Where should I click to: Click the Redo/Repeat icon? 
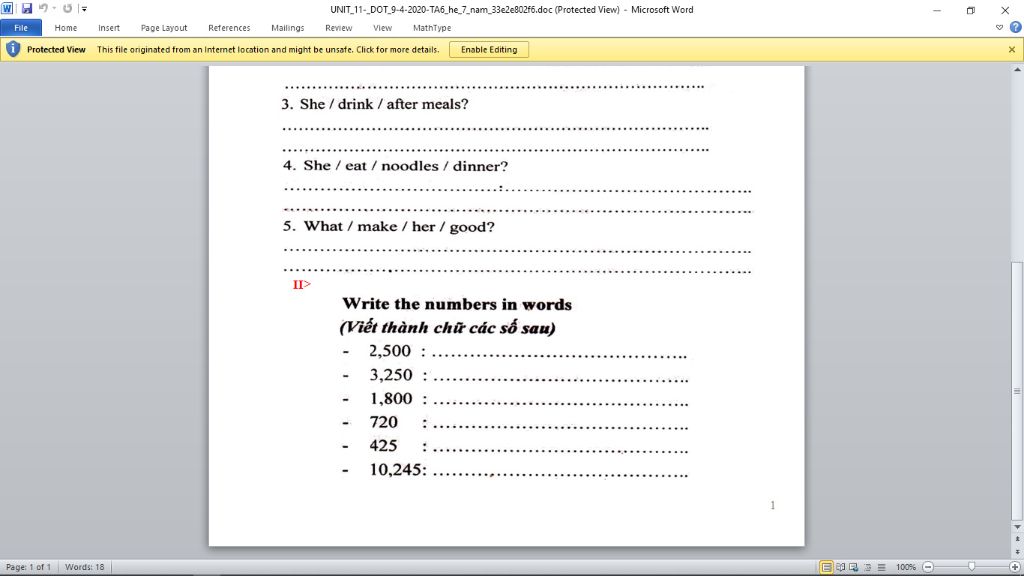67,8
